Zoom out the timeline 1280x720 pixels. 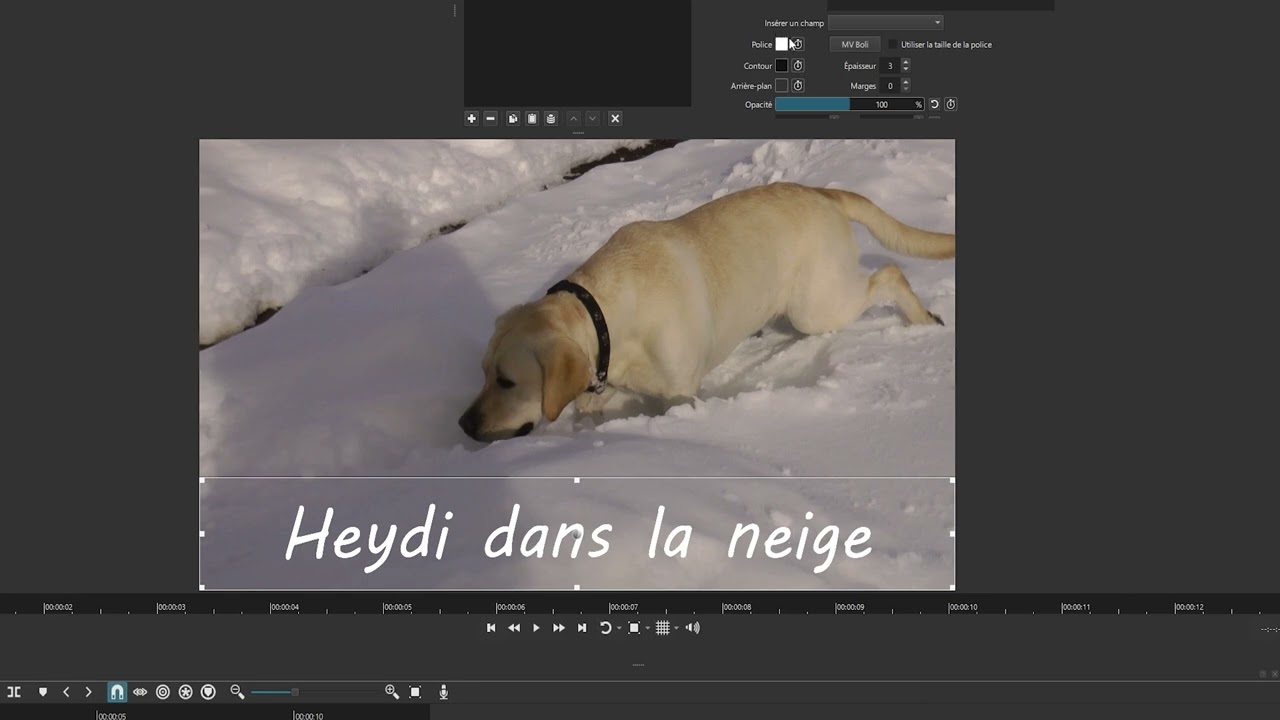[237, 692]
